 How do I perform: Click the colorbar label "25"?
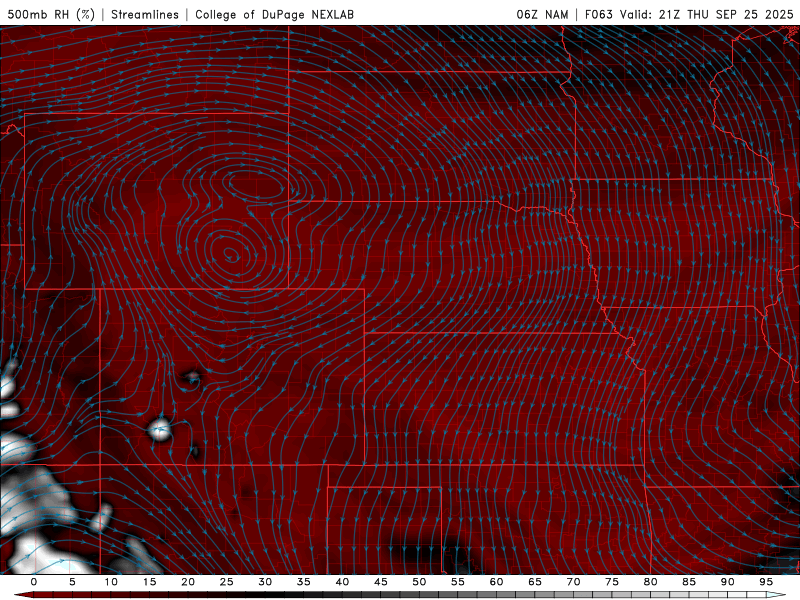(227, 582)
